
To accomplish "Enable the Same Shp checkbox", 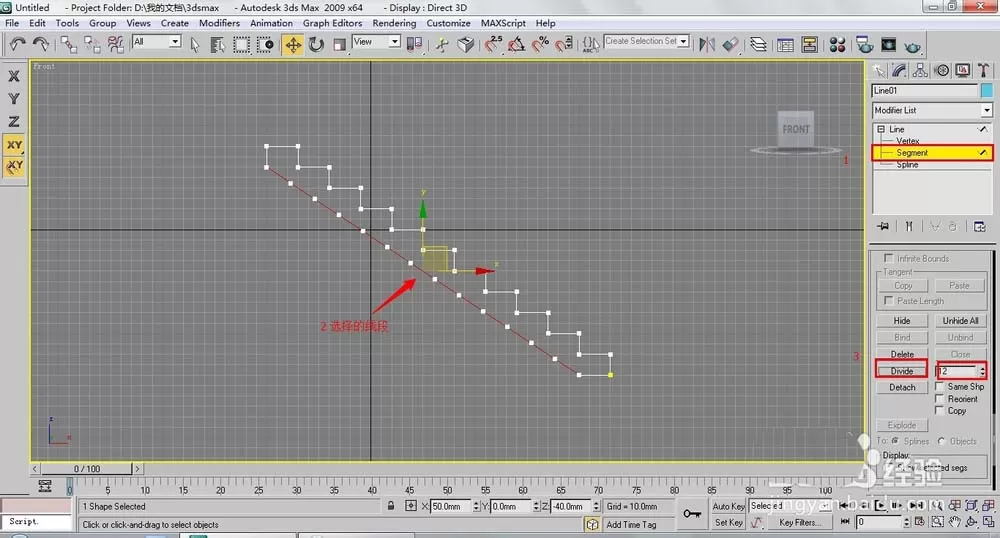I will pyautogui.click(x=939, y=386).
